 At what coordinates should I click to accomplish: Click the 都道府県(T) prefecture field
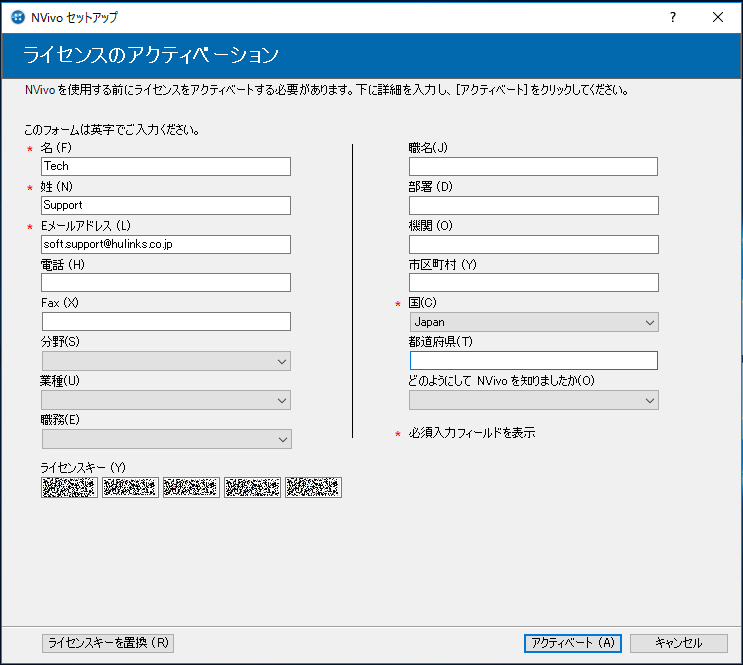tap(534, 361)
